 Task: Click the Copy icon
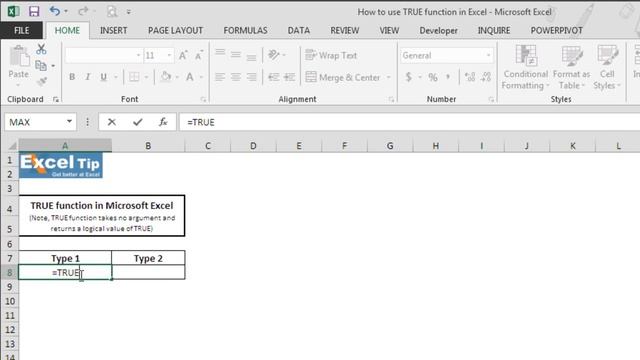pos(41,65)
